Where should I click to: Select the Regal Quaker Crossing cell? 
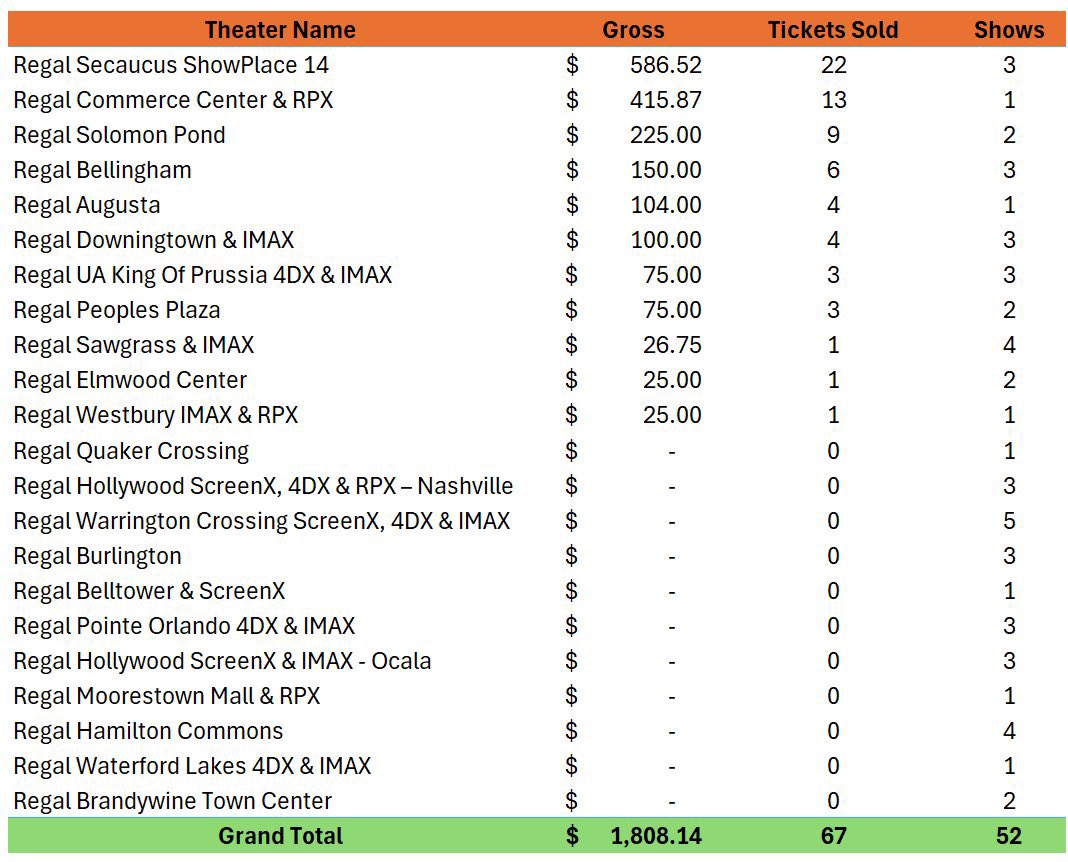131,451
